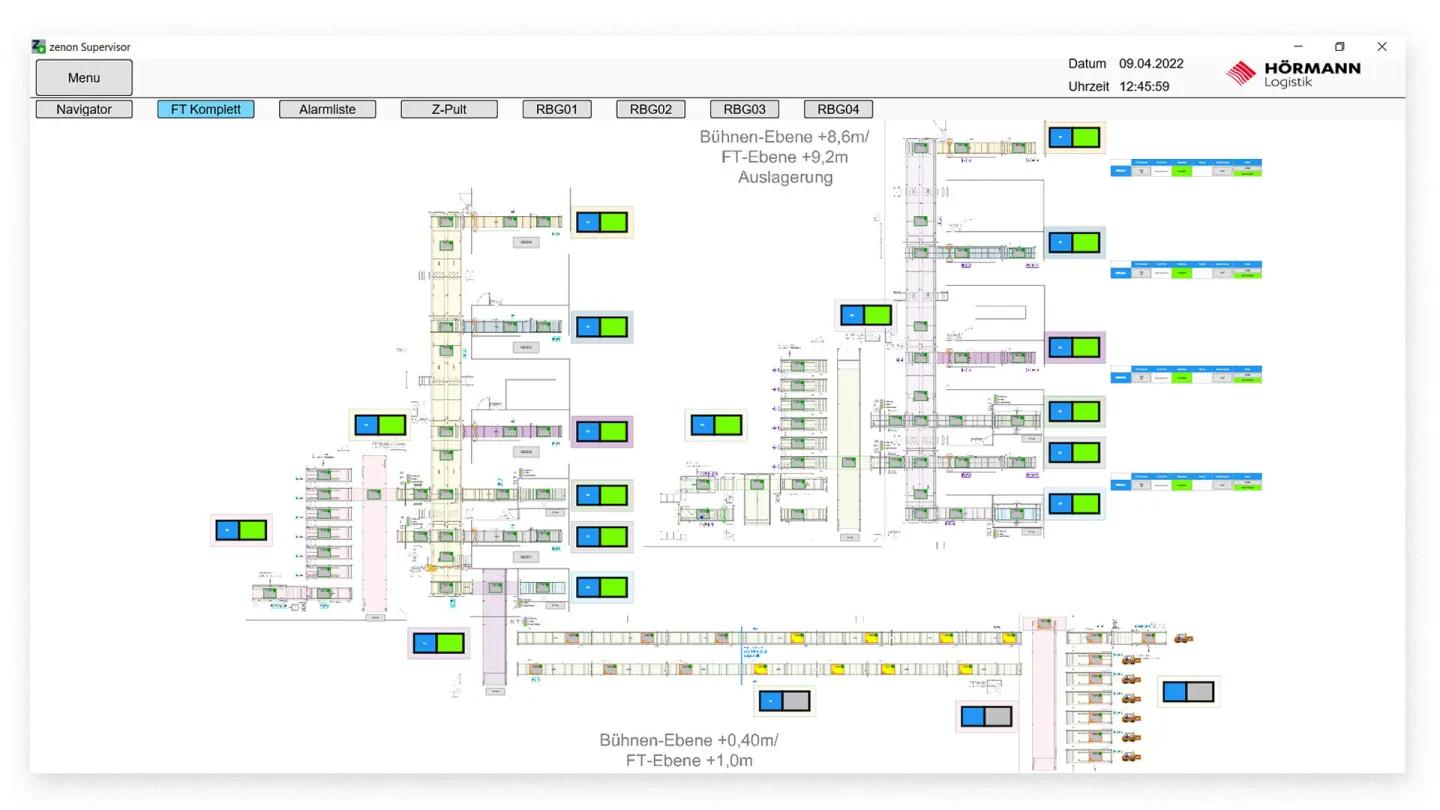Click topmost green cell in right status tables
1440x810 pixels.
[1183, 171]
